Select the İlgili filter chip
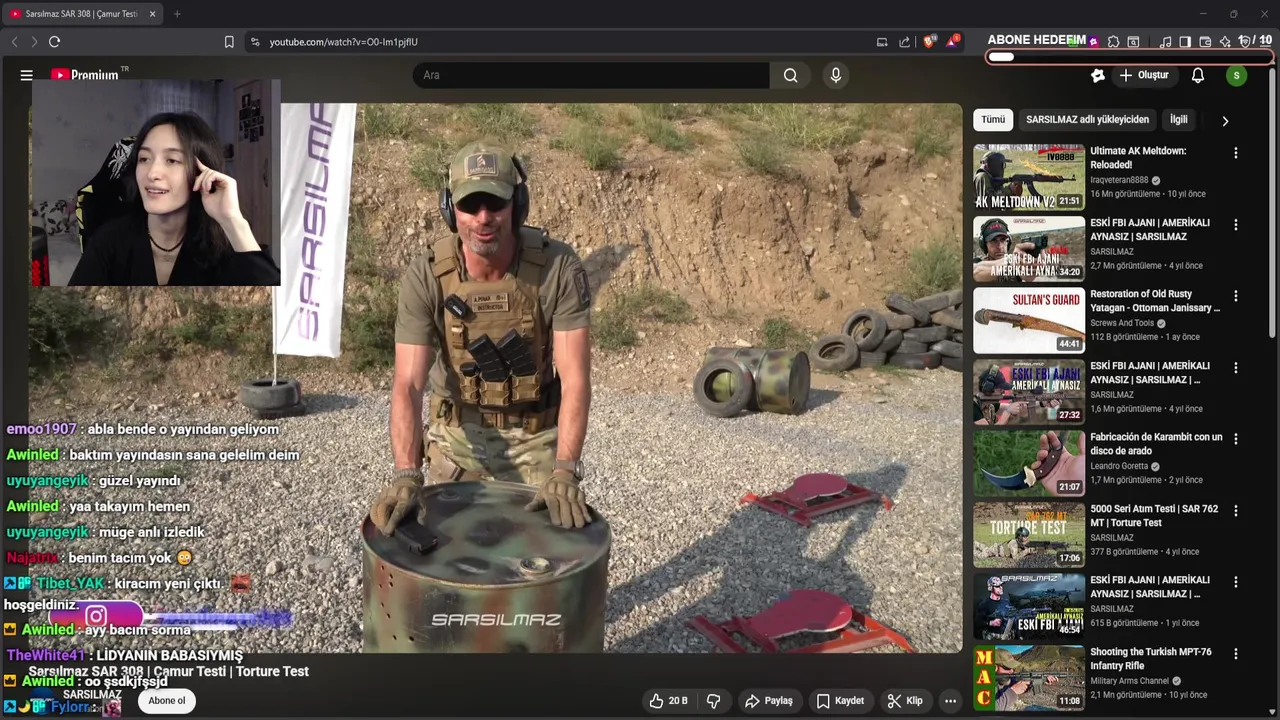This screenshot has width=1280, height=720. [1179, 120]
